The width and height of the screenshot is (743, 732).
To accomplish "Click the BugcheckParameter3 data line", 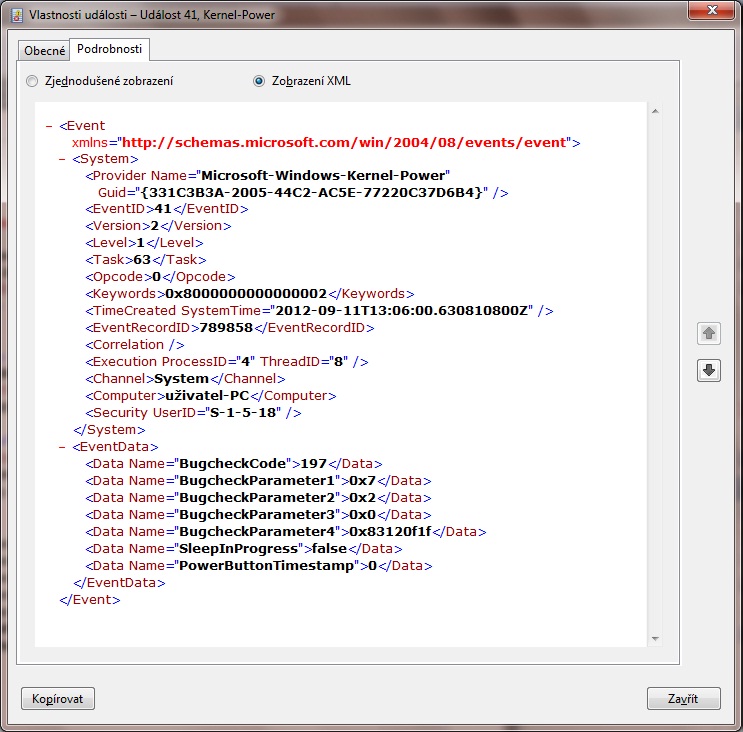I will point(258,515).
